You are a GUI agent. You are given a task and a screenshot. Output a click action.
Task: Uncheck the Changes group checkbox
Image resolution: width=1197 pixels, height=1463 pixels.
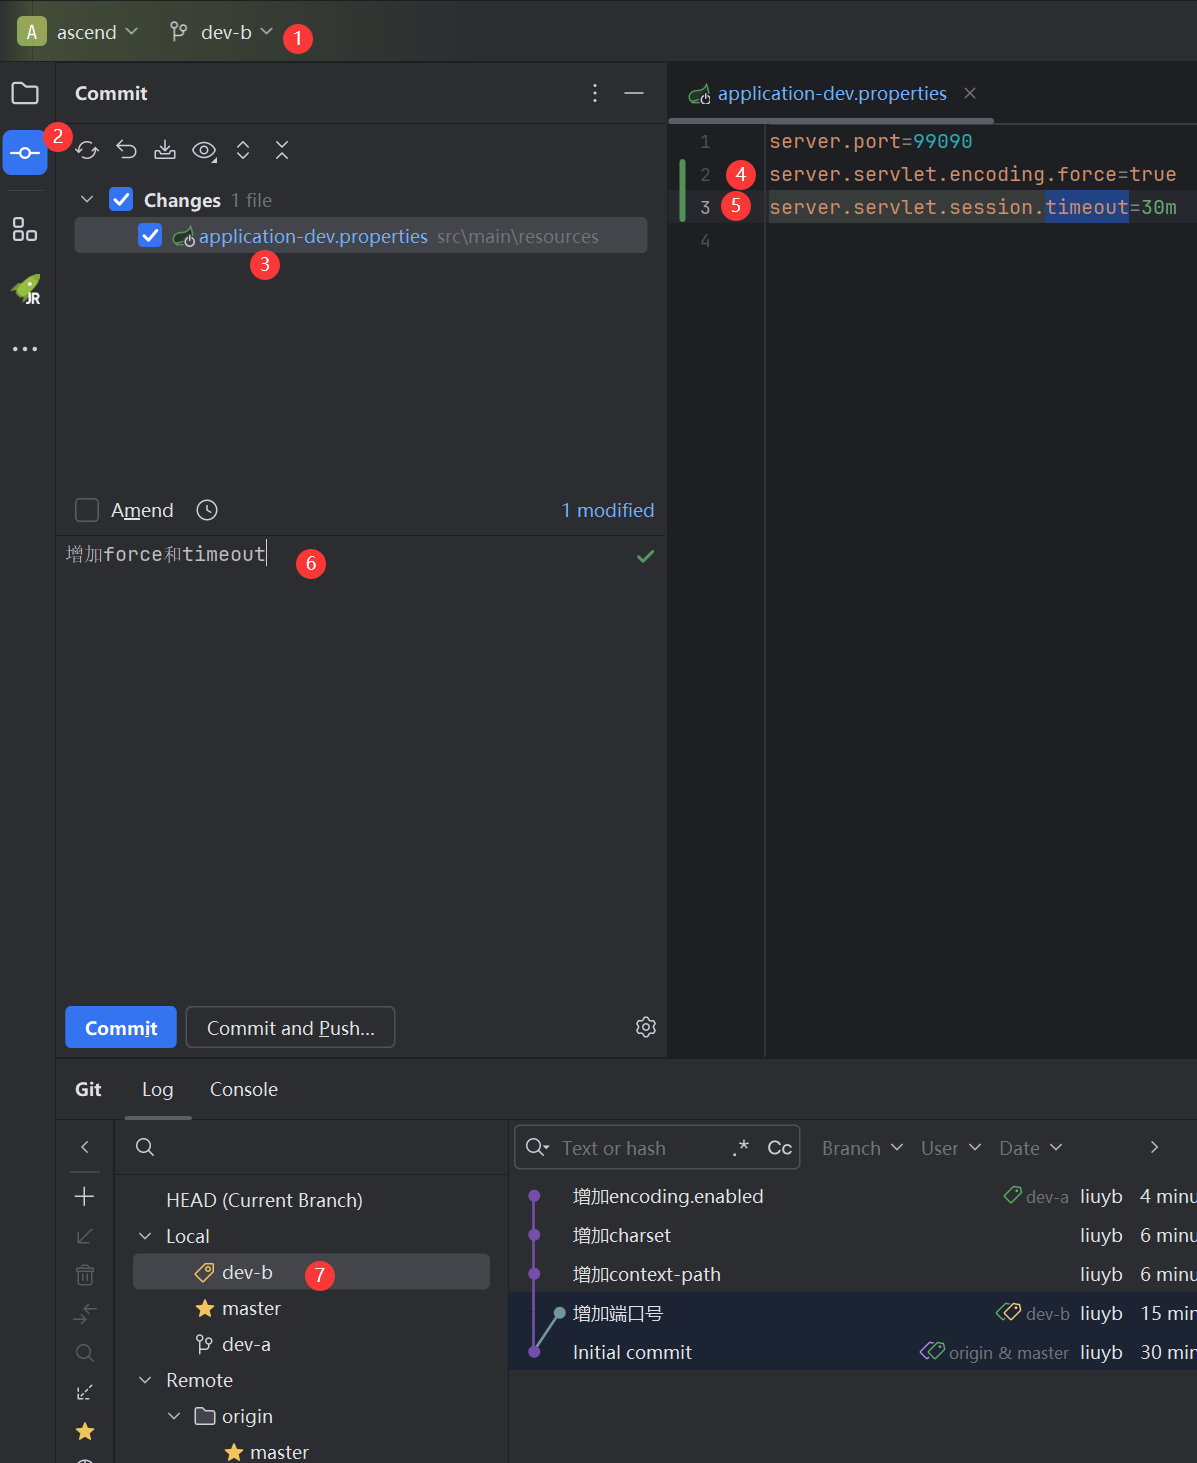point(121,200)
